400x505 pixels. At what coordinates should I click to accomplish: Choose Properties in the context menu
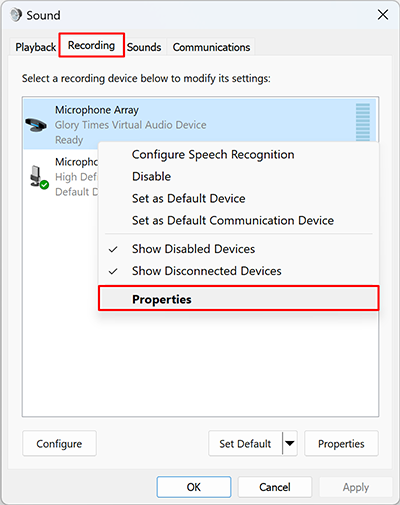coord(239,299)
